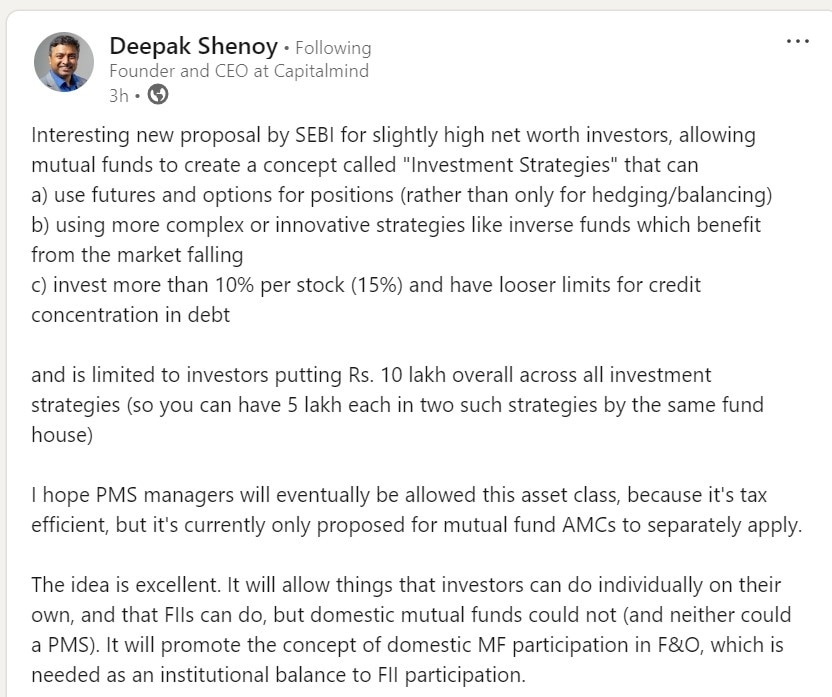
Task: Click the line starting "b) using more complex"
Action: 396,225
